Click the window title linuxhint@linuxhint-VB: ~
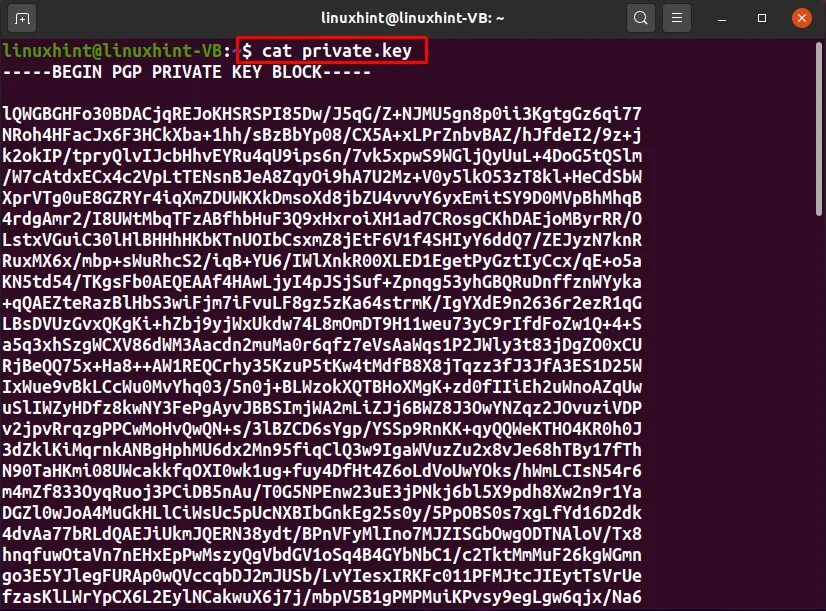This screenshot has width=826, height=611. coord(412,18)
